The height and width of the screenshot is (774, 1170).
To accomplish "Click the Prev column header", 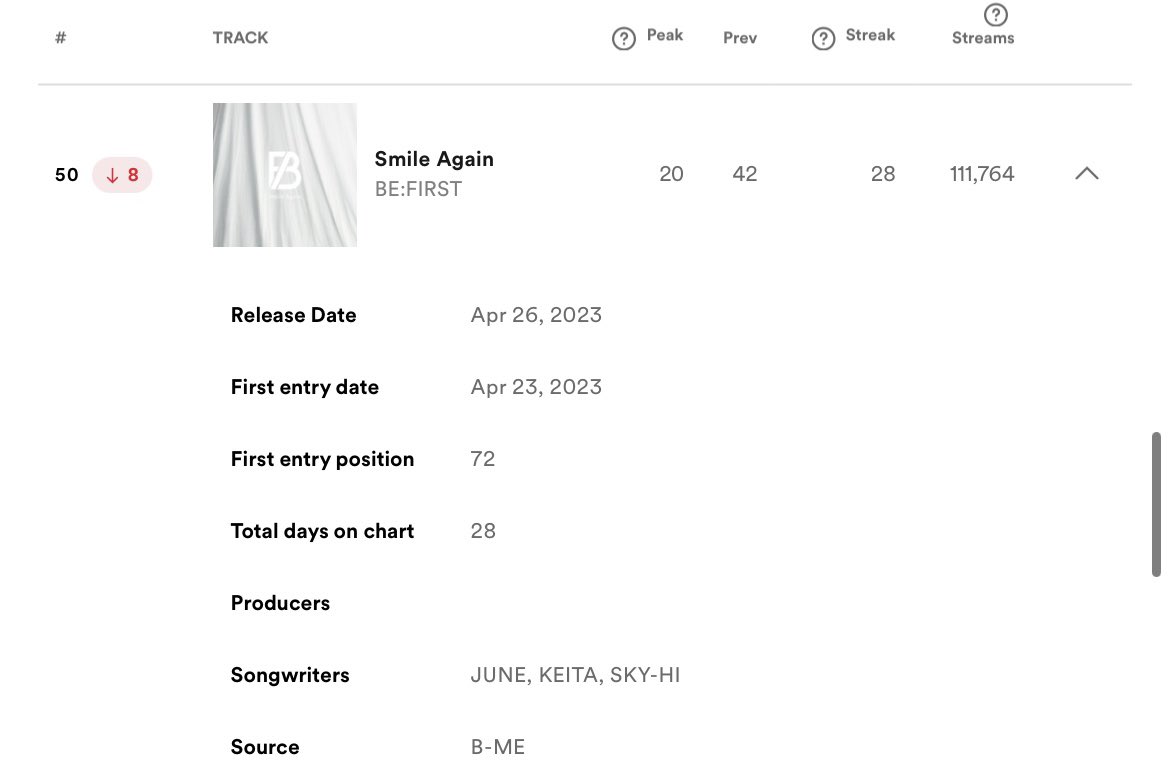I will 740,38.
